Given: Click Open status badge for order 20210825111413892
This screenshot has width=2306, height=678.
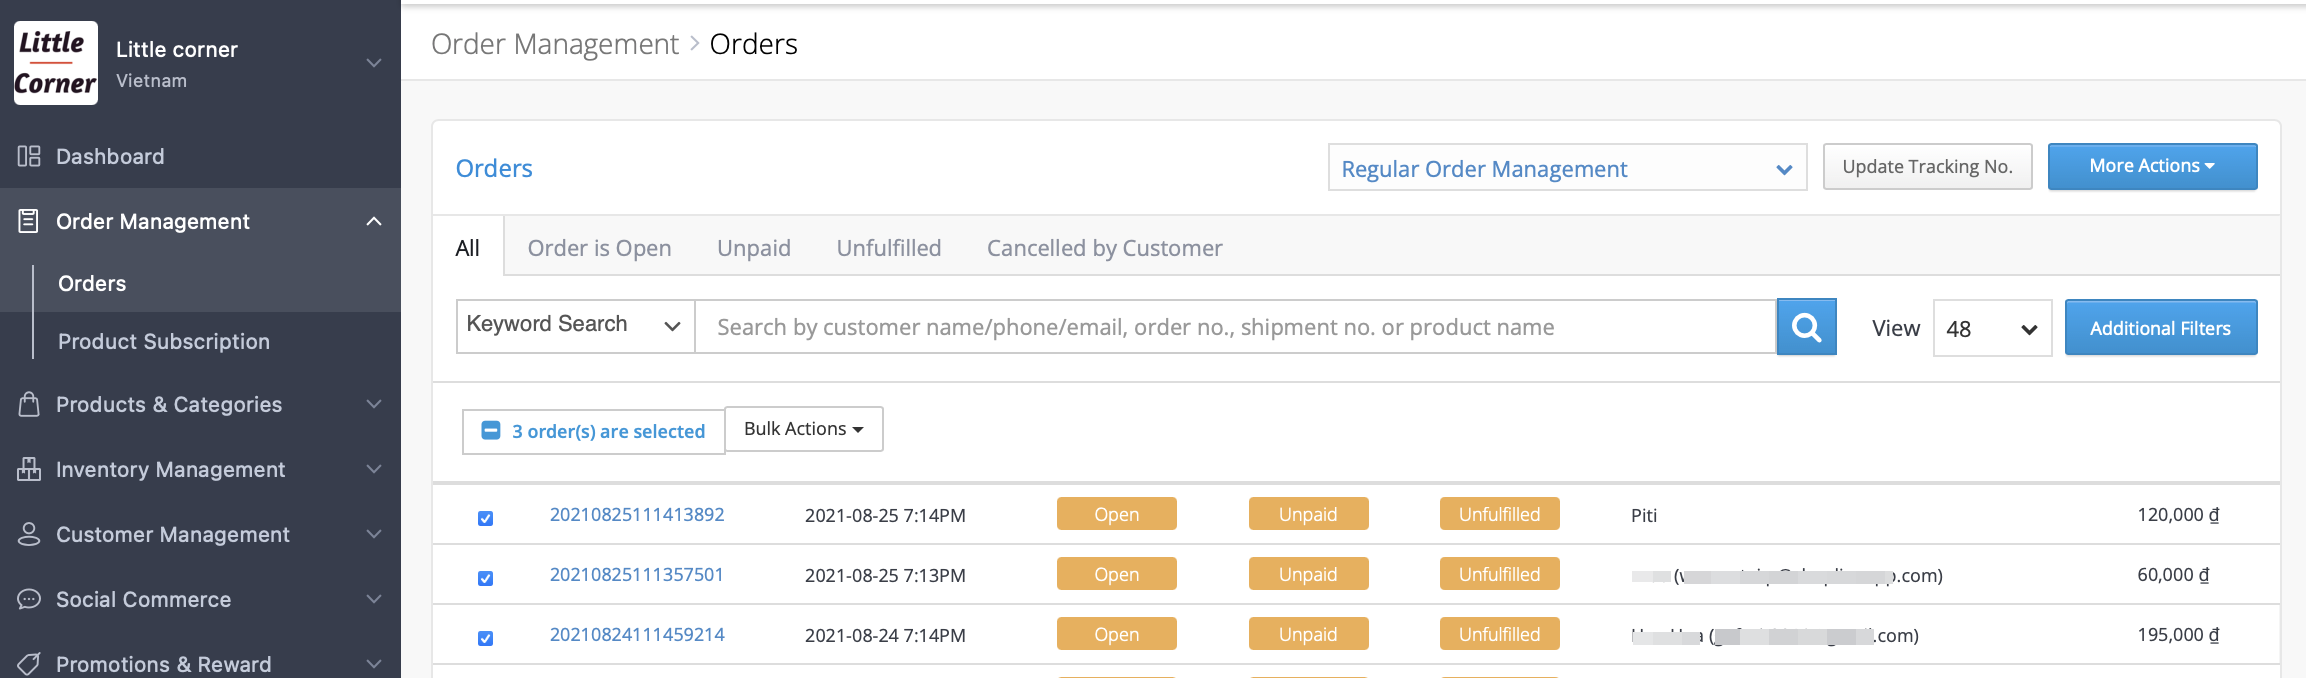Looking at the screenshot, I should coord(1116,514).
